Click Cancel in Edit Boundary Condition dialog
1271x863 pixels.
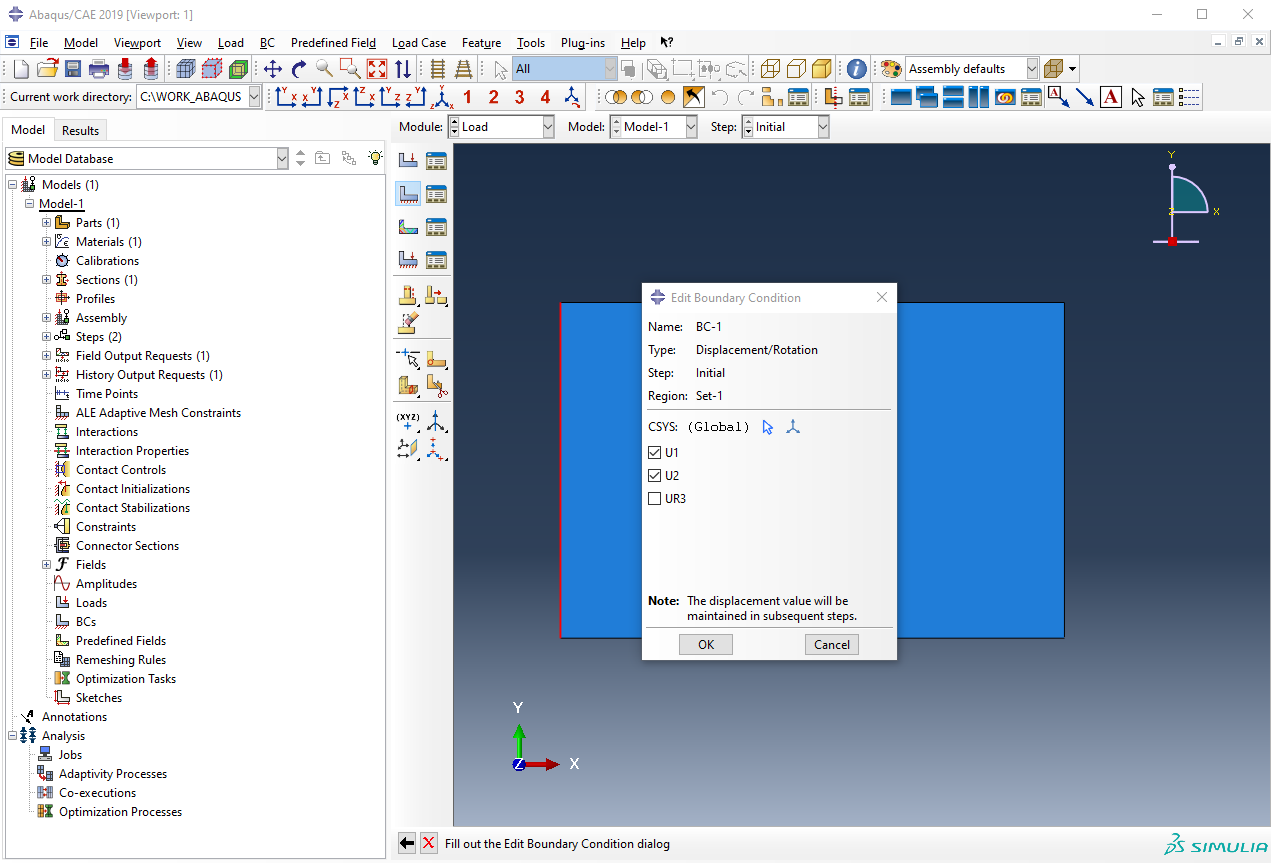[832, 645]
